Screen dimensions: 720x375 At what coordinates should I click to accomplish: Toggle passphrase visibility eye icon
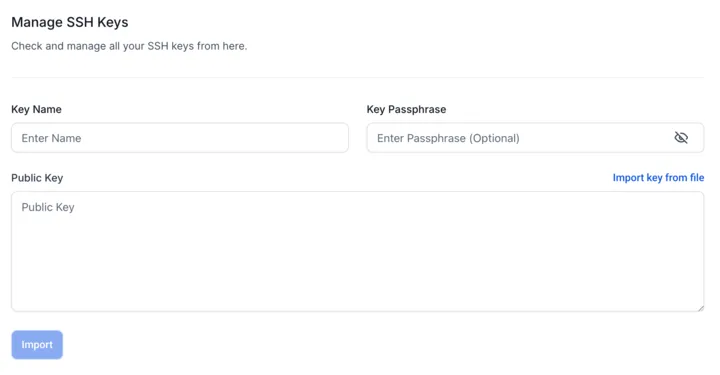tap(681, 138)
